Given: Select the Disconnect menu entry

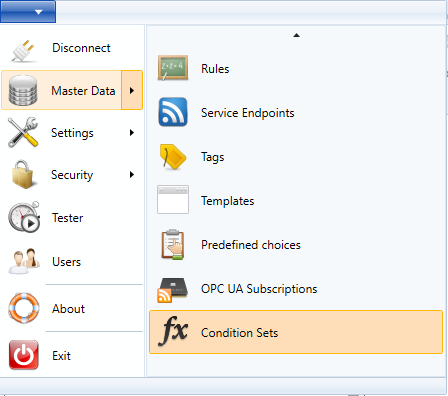Looking at the screenshot, I should coord(72,48).
